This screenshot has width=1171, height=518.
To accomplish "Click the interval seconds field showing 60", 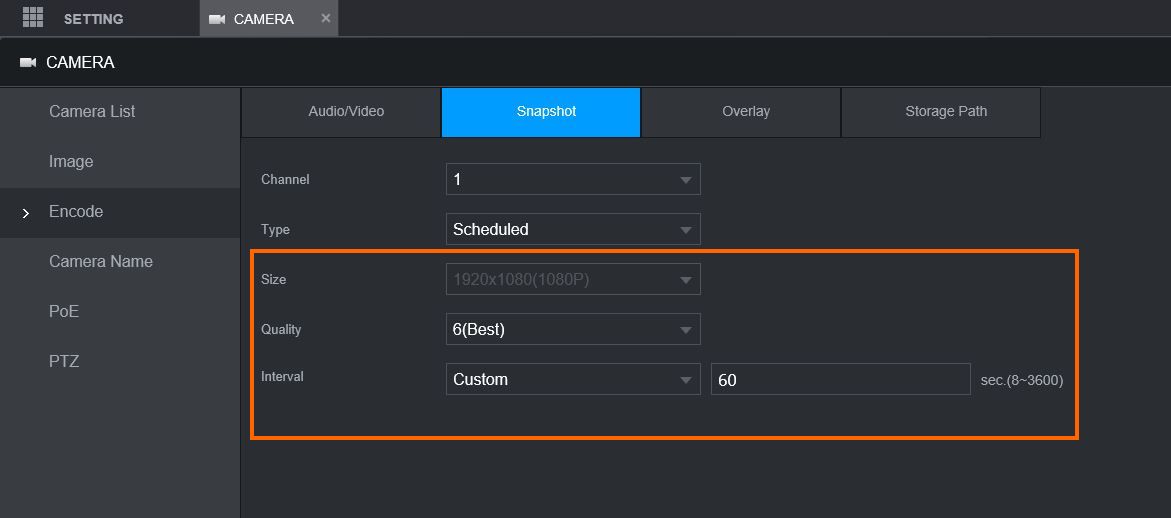I will click(840, 379).
